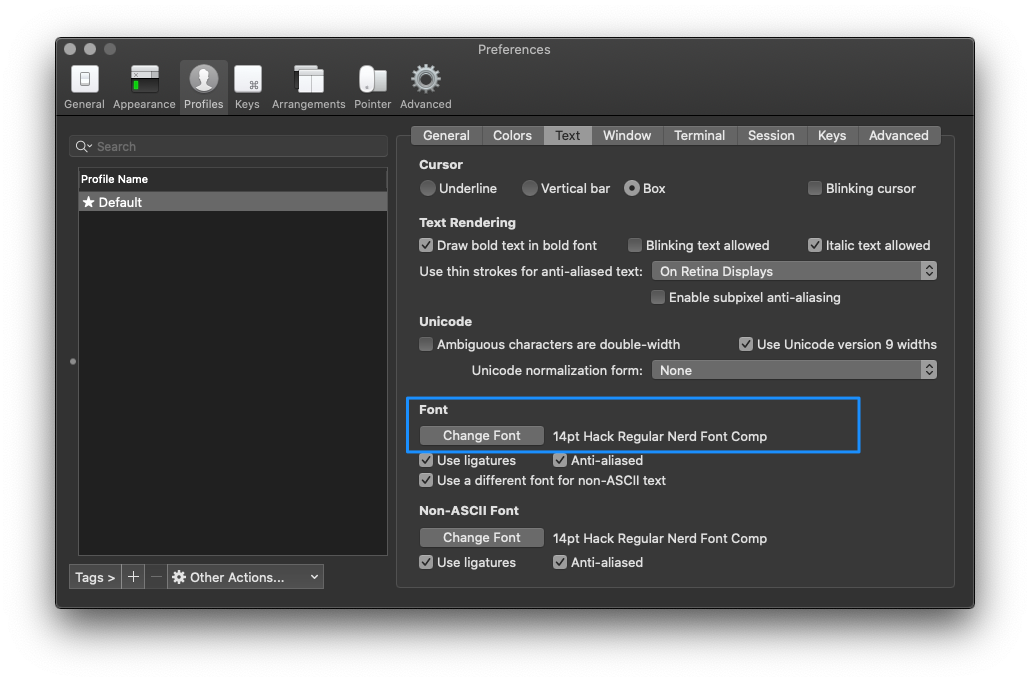Enable Blinking text allowed
1030x682 pixels.
(x=635, y=245)
